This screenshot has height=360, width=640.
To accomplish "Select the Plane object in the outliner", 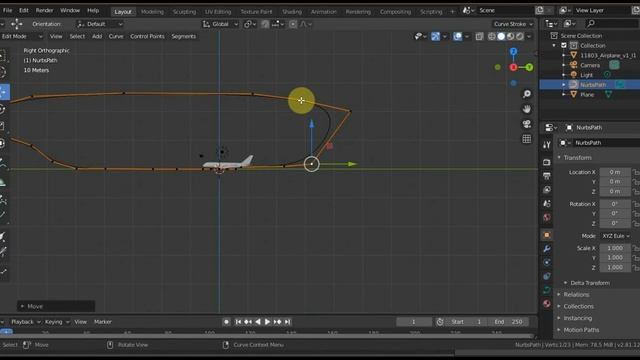I will [587, 95].
